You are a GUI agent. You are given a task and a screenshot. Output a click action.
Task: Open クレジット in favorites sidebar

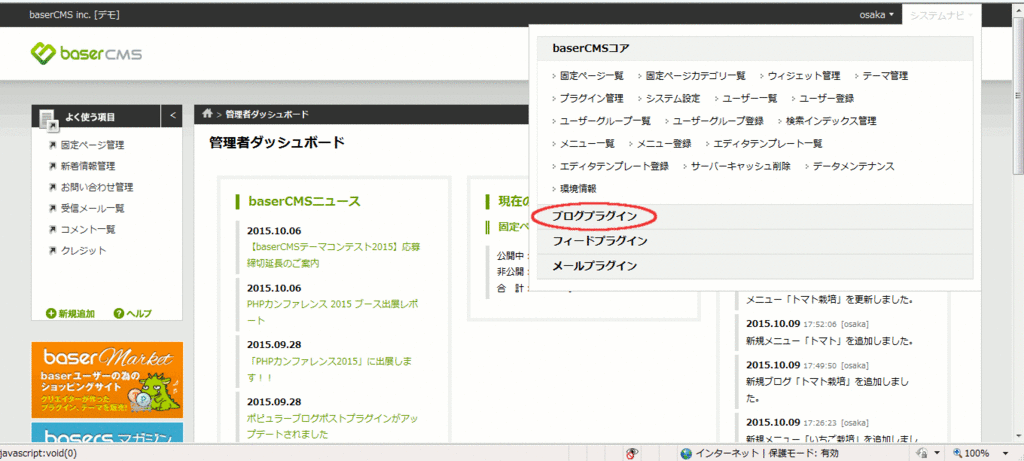(x=83, y=251)
